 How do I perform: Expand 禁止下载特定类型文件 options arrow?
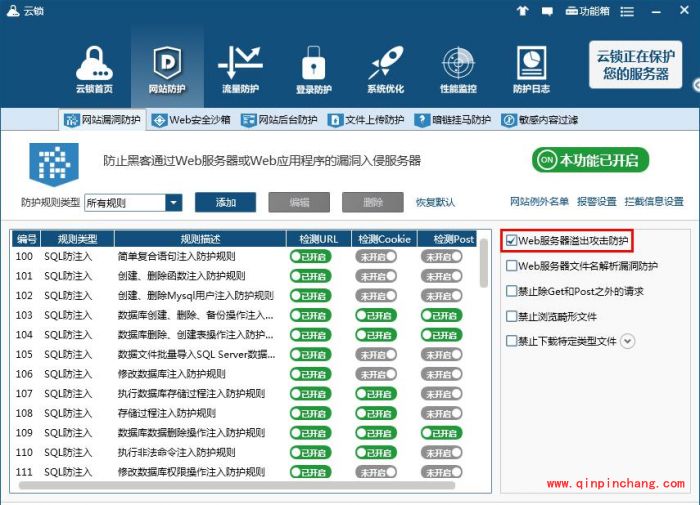pos(628,342)
